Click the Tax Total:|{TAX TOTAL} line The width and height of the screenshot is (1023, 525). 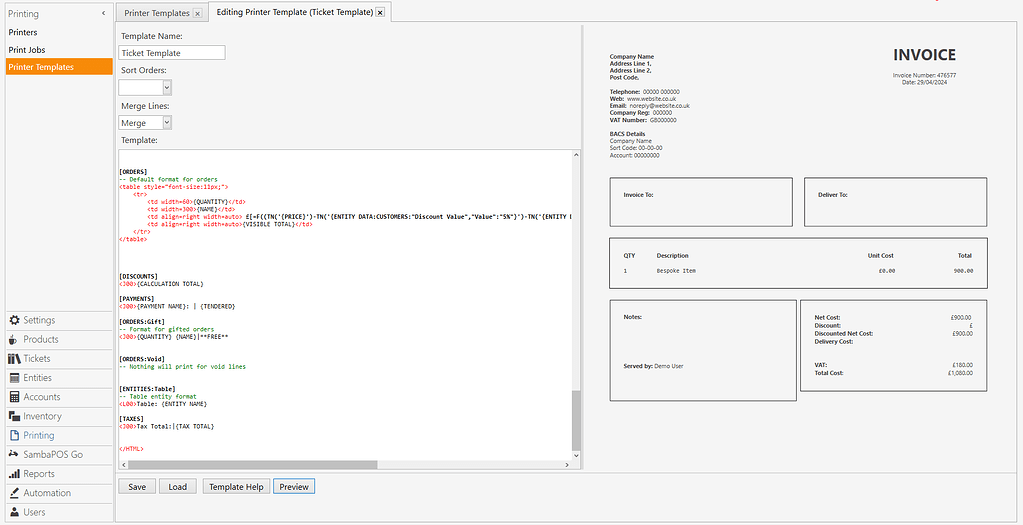167,426
